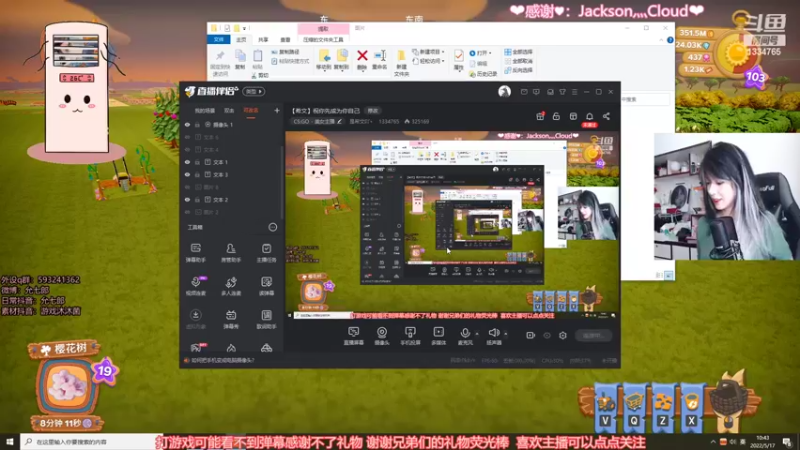Image resolution: width=800 pixels, height=450 pixels.
Task: Expand microphone options arrow
Action: (x=477, y=334)
